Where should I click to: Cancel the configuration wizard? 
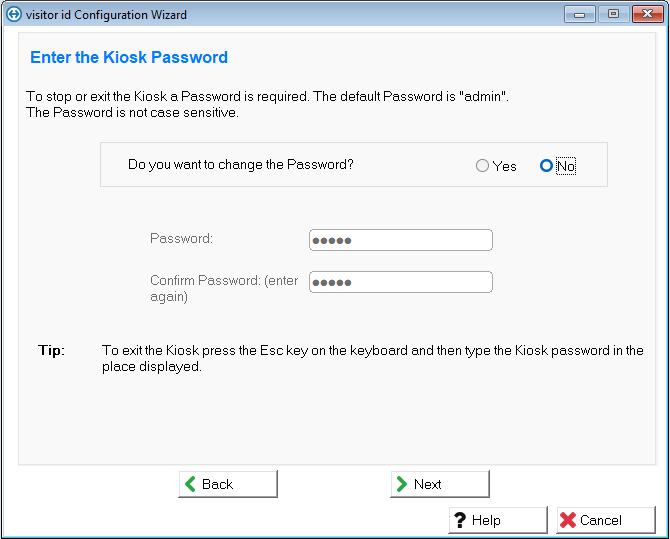[606, 520]
